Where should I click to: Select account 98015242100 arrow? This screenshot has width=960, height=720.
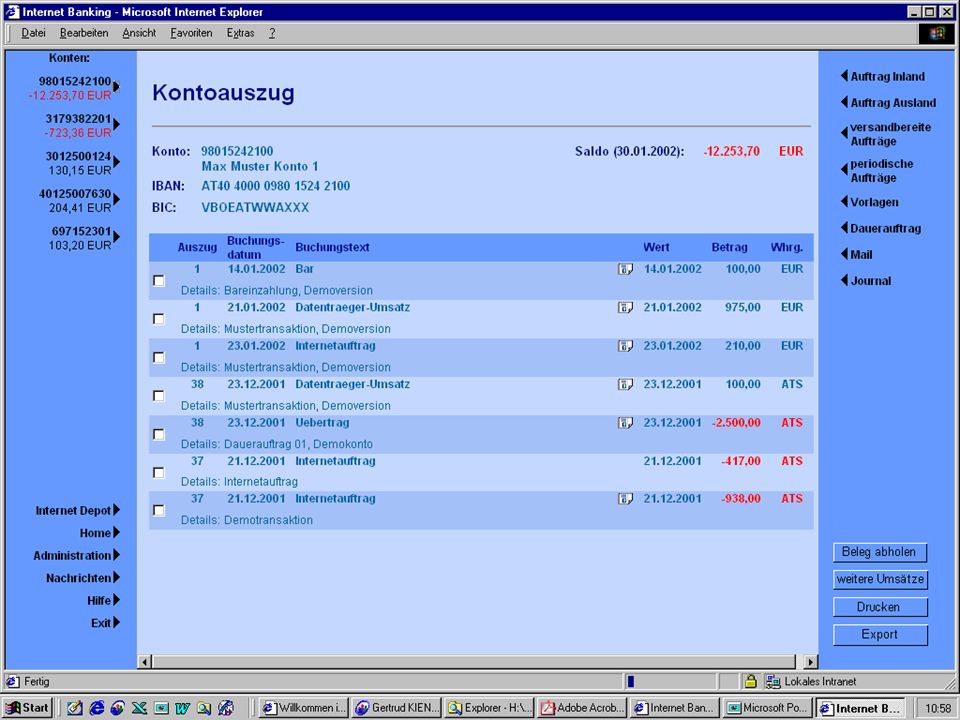click(x=116, y=87)
